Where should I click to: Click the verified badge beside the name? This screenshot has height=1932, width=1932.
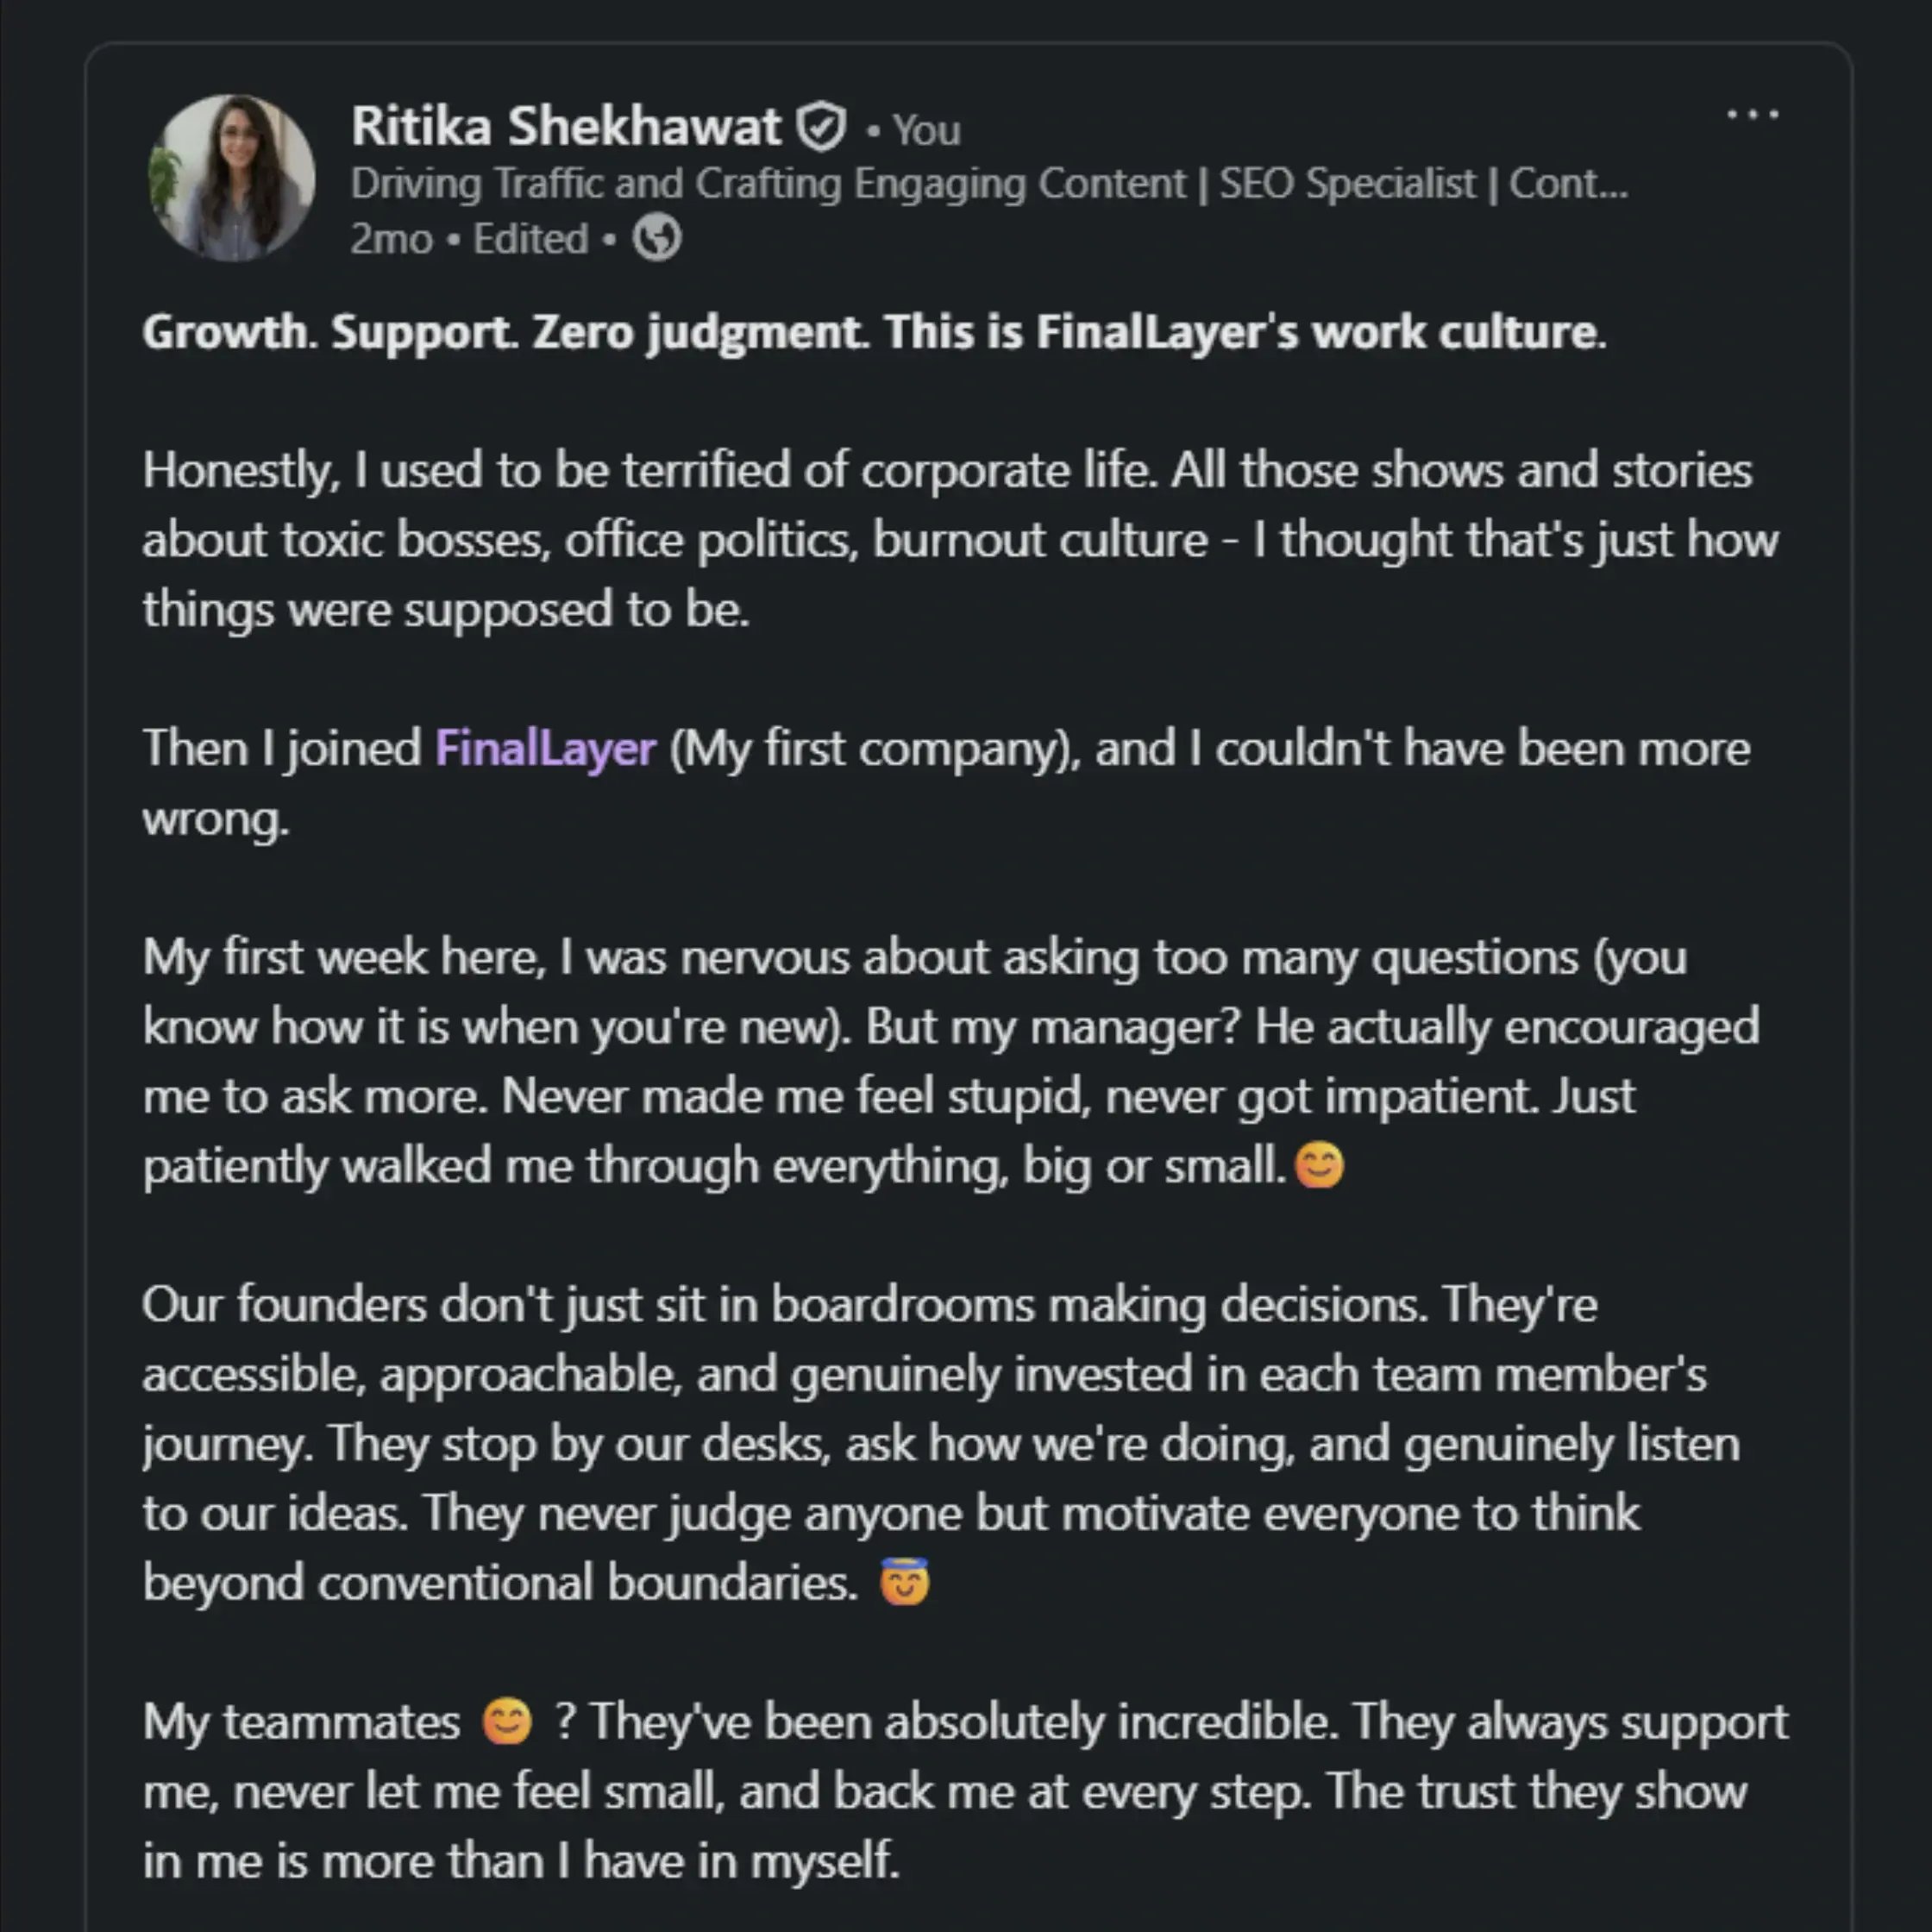[x=821, y=127]
